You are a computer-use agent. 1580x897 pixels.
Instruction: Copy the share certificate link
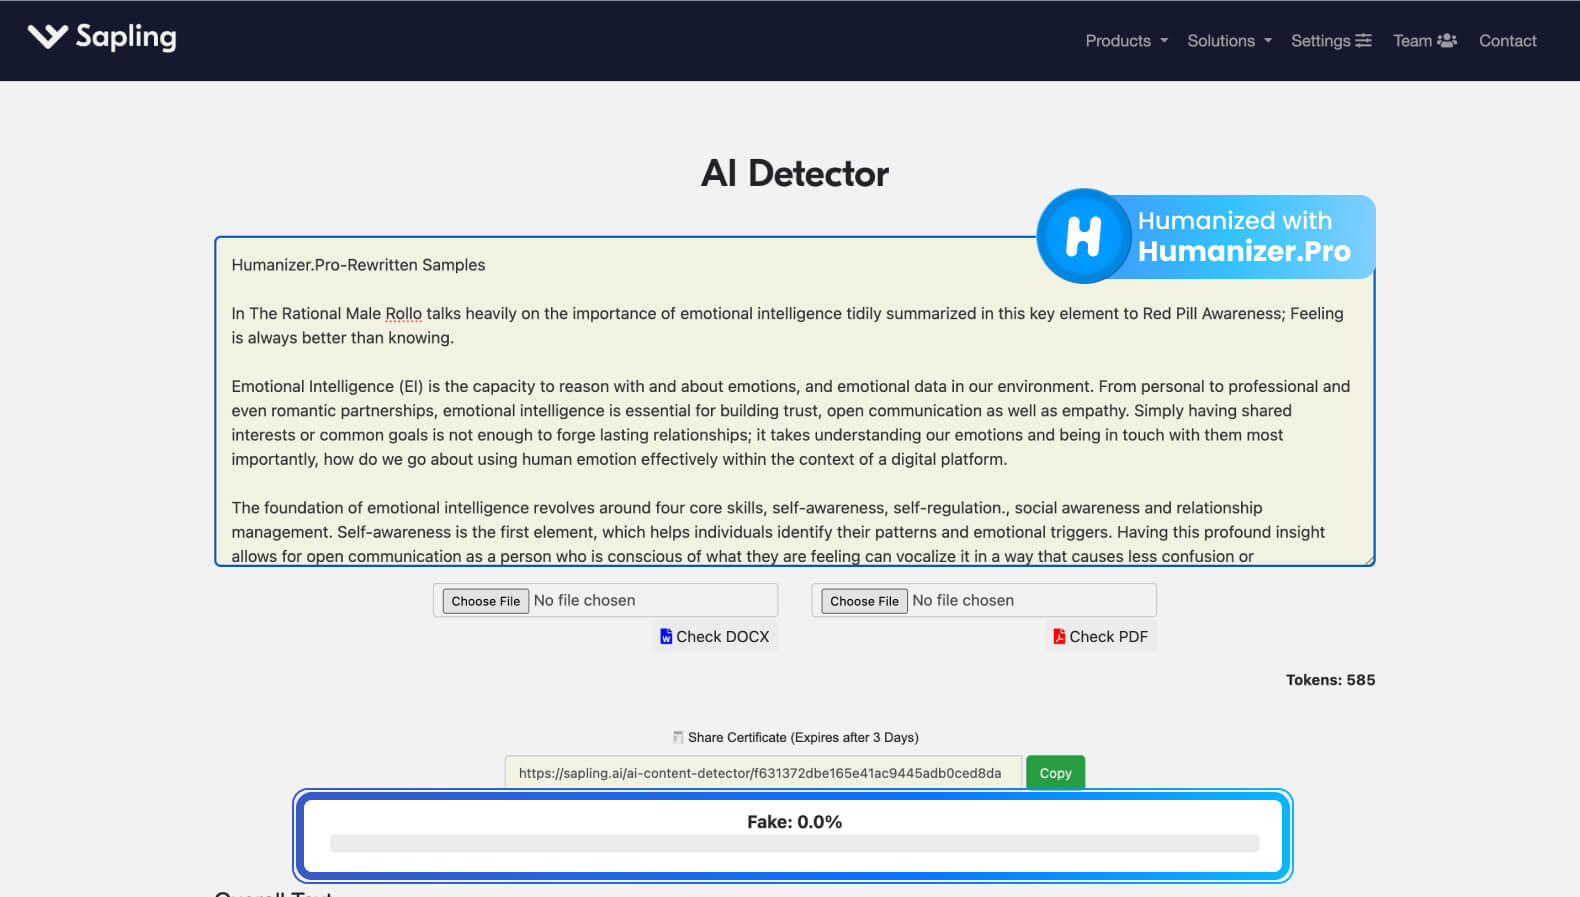1055,773
